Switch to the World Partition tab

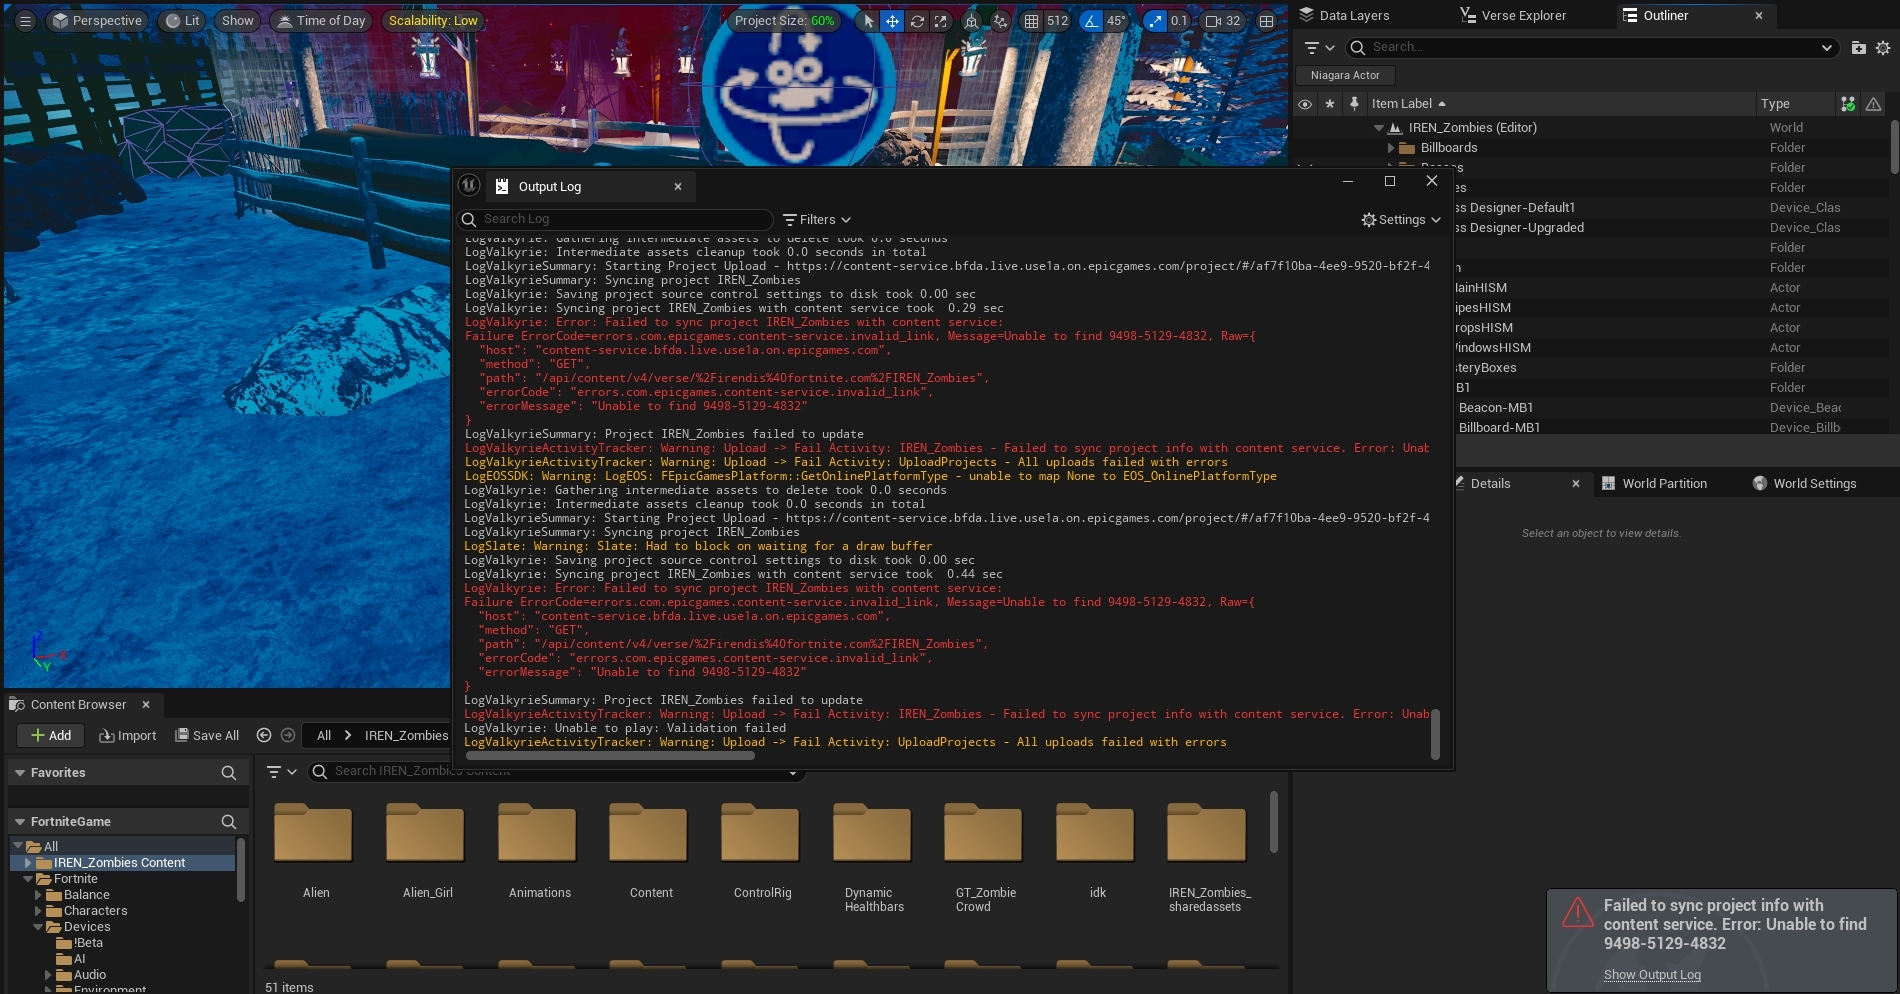click(1655, 484)
